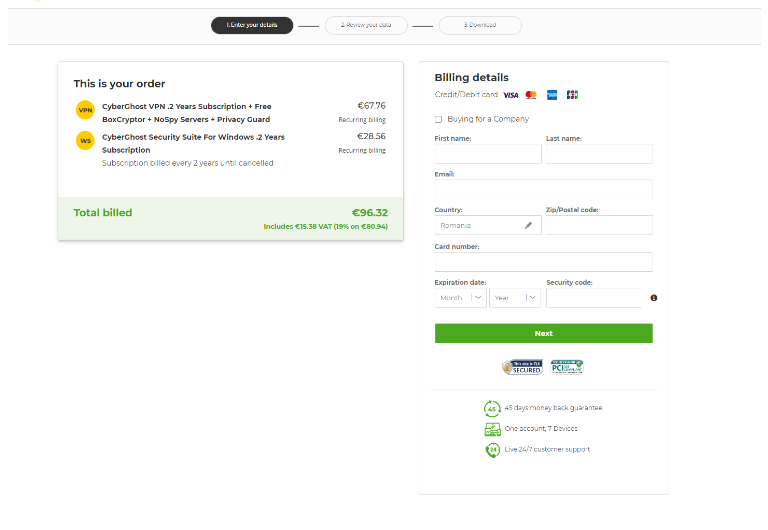Focus the First name field
768x530 pixels.
point(488,154)
